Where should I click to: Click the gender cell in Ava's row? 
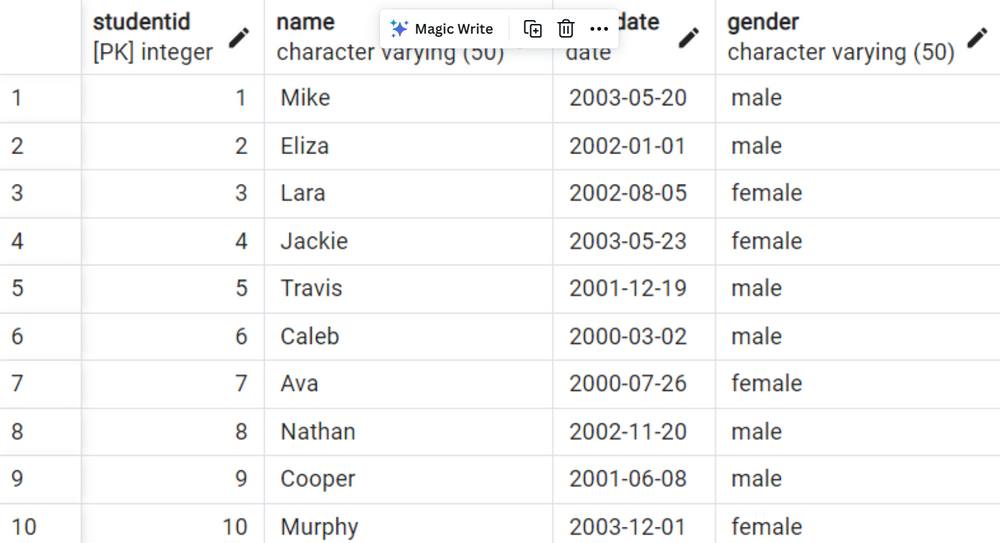(858, 384)
